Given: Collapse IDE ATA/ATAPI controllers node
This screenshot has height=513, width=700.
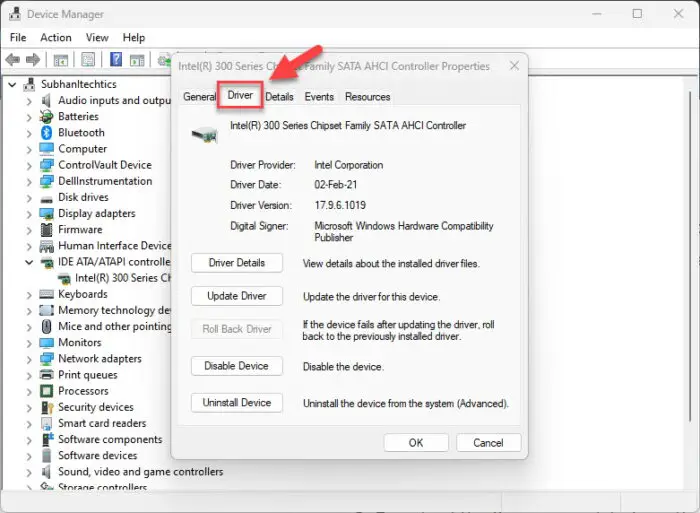Looking at the screenshot, I should coord(29,262).
